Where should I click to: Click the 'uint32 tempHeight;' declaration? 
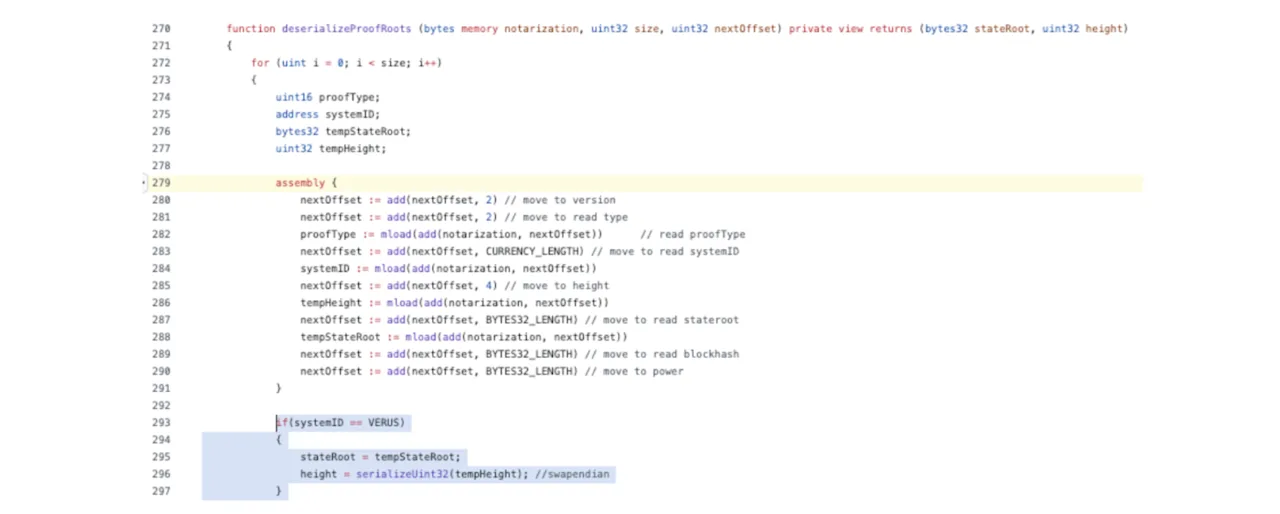tap(331, 148)
